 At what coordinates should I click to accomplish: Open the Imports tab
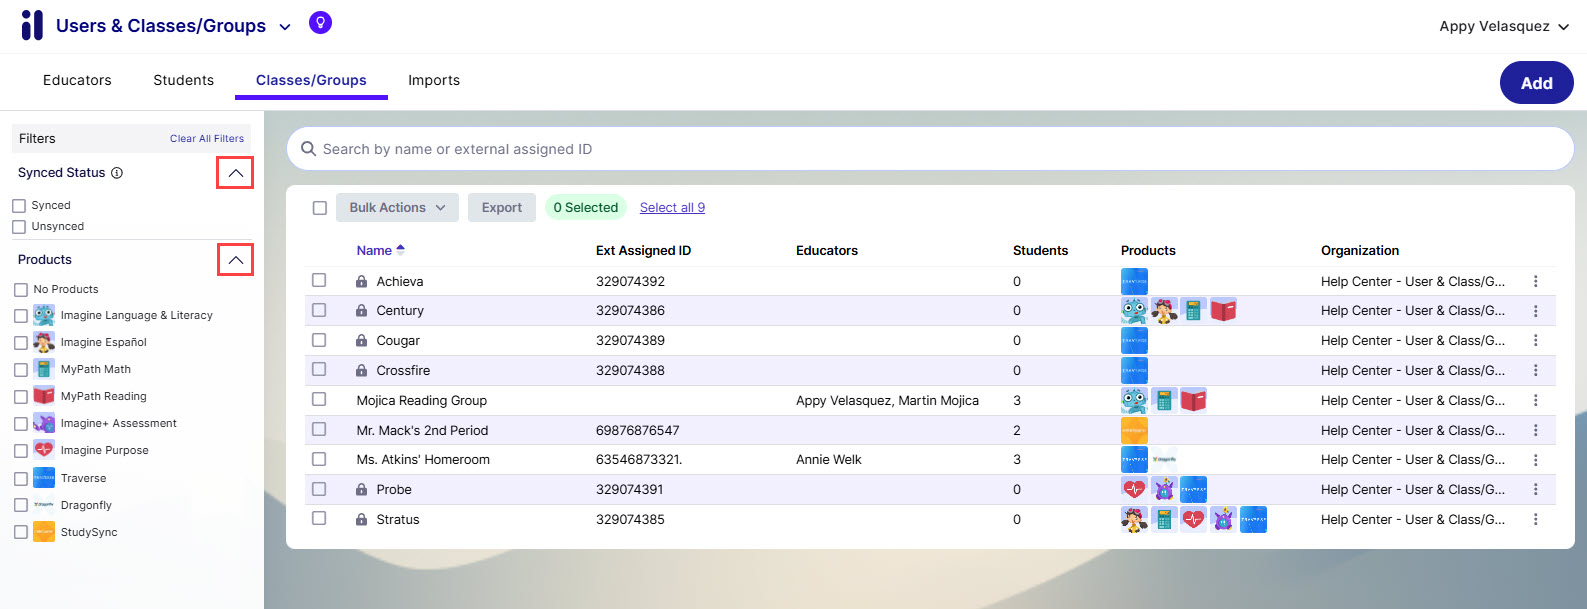click(x=434, y=80)
